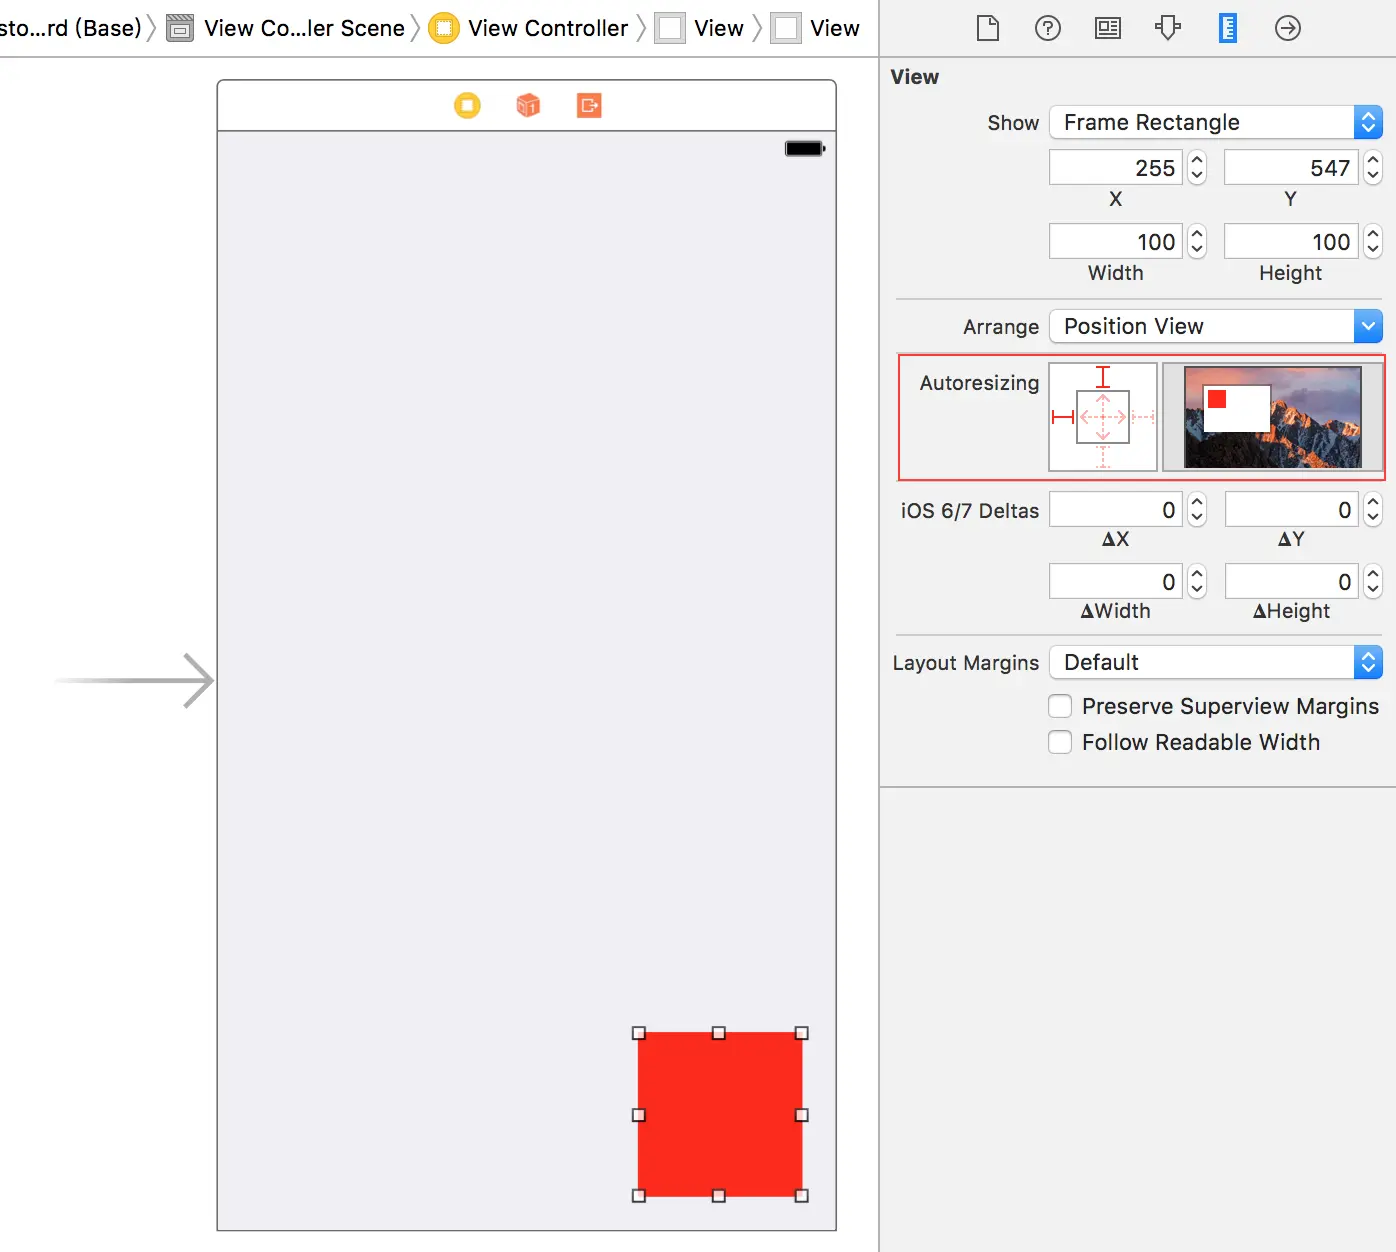Screen dimensions: 1396x1252
Task: Click the ΔWidth delta input field
Action: tap(1116, 582)
